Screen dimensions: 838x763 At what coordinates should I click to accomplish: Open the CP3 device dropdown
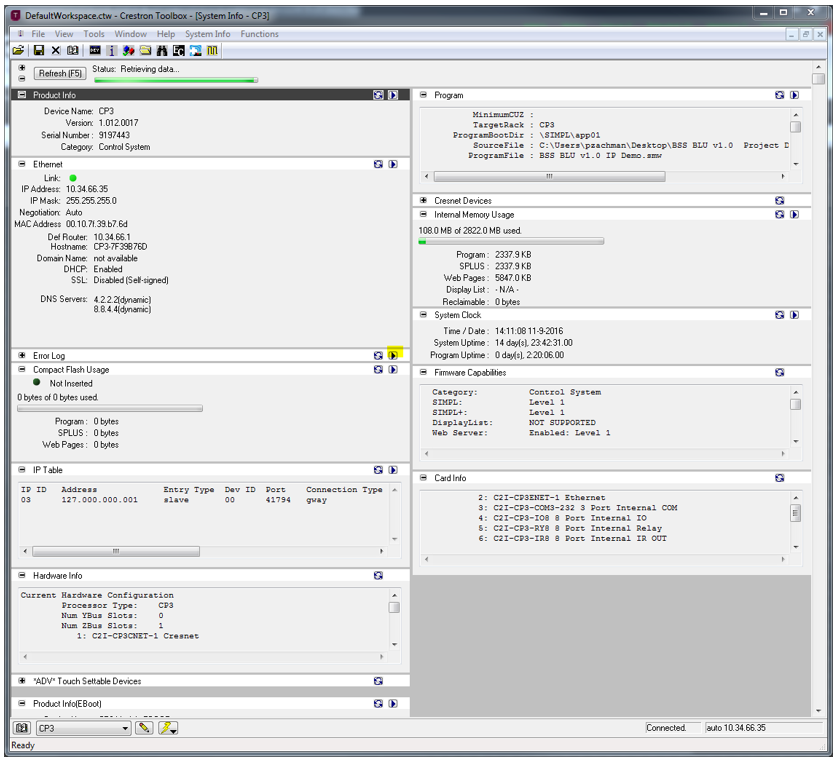[x=125, y=728]
